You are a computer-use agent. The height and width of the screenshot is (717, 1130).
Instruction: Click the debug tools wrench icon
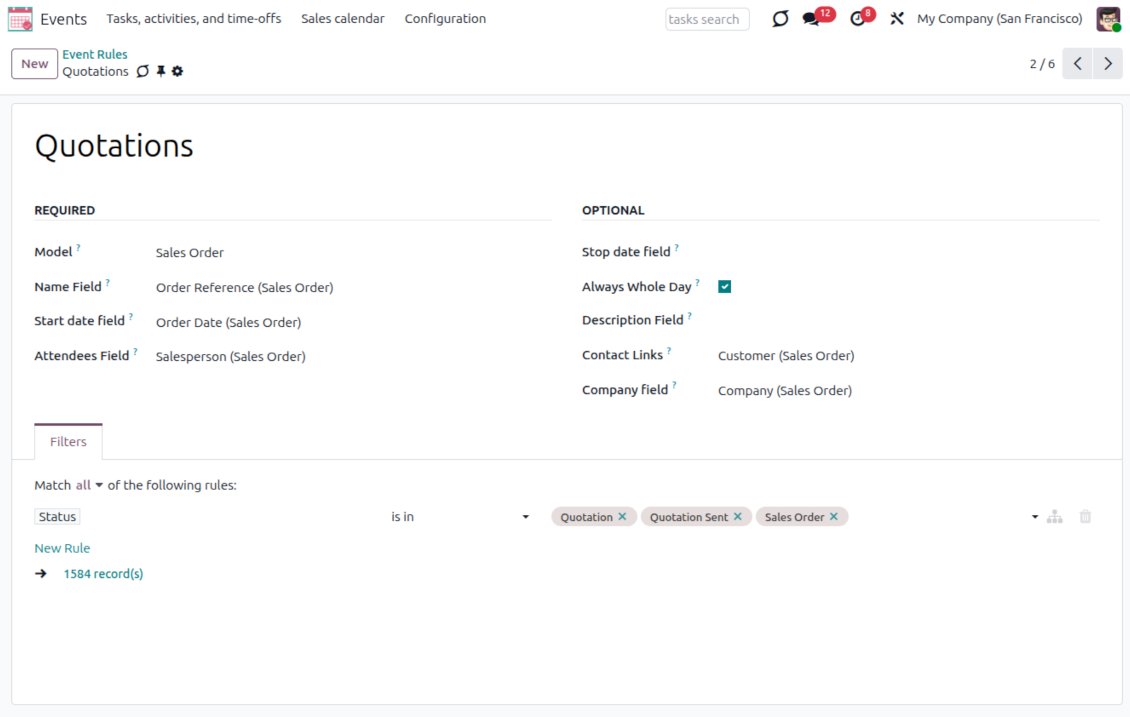point(897,19)
